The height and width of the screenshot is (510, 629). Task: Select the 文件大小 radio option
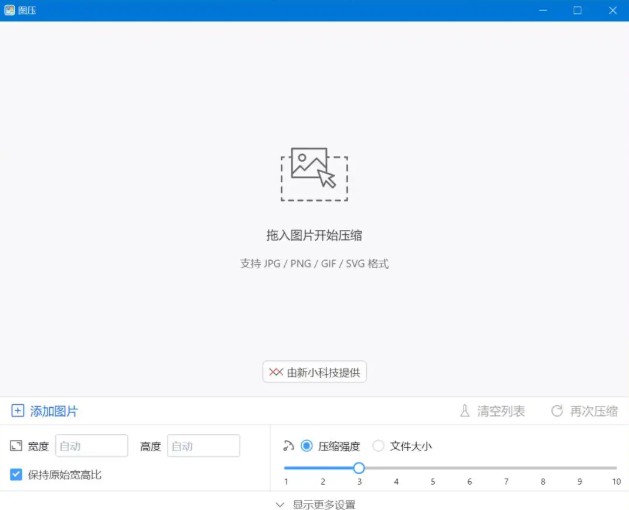coord(378,446)
